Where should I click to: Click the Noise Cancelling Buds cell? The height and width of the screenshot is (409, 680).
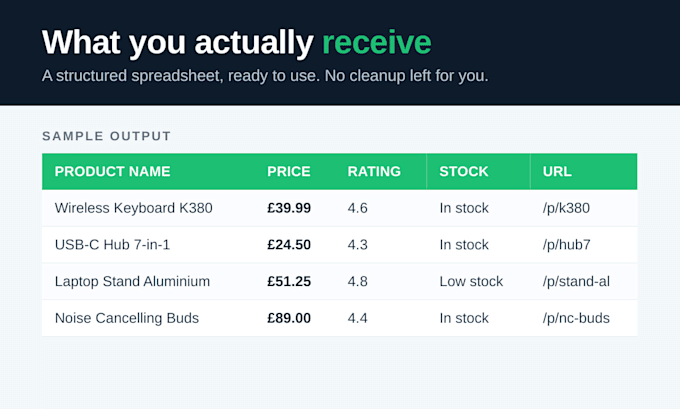coord(127,318)
